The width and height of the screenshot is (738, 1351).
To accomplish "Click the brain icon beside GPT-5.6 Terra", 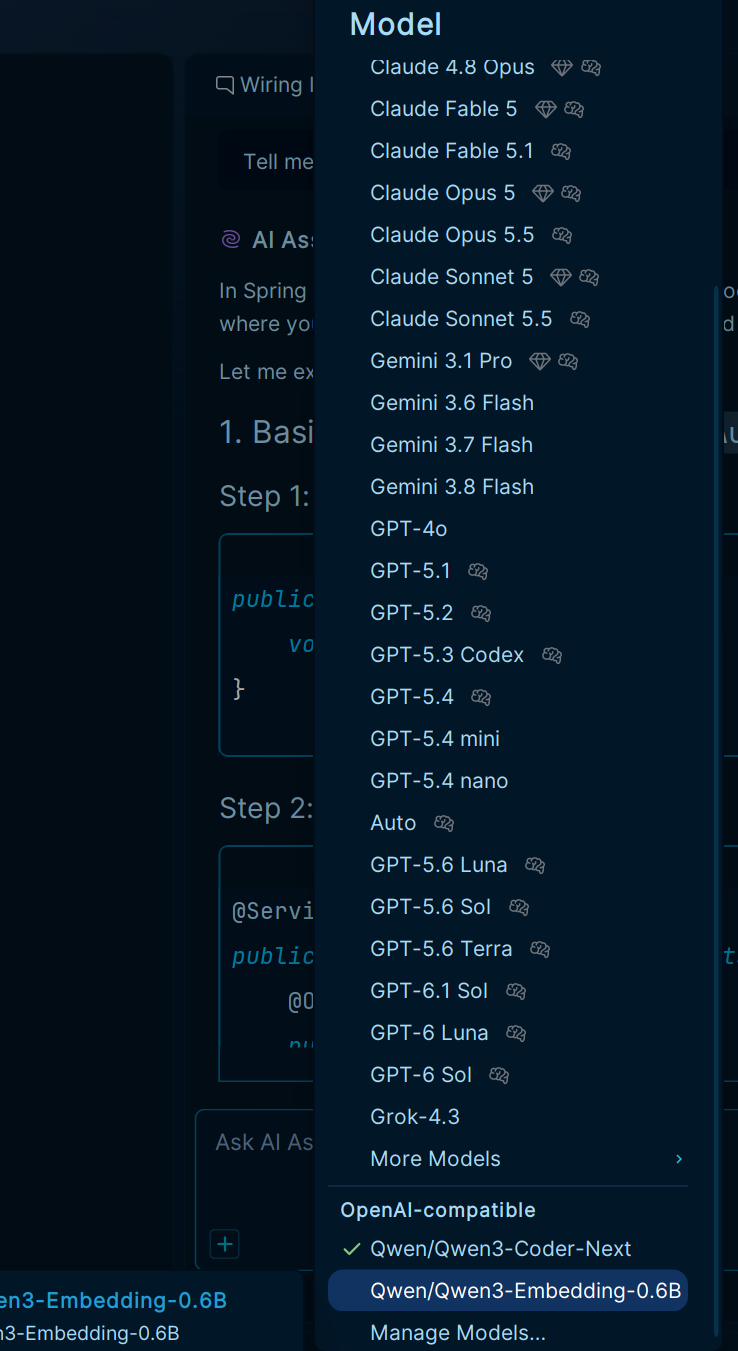I will pyautogui.click(x=540, y=949).
